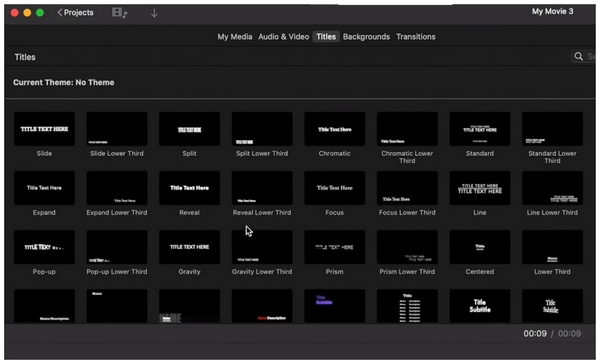This screenshot has width=600, height=364.
Task: Switch to the My Media tab
Action: coord(235,37)
